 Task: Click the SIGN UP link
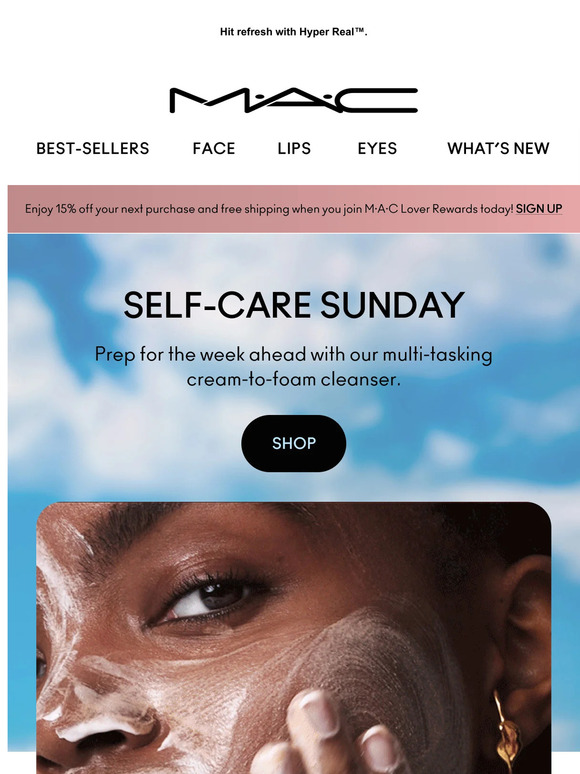[539, 209]
